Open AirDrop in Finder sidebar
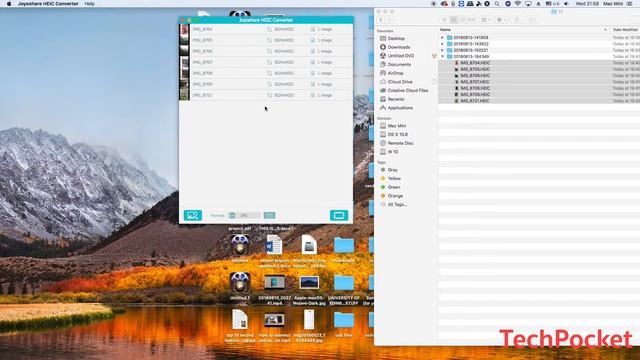The image size is (640, 360). [x=396, y=73]
